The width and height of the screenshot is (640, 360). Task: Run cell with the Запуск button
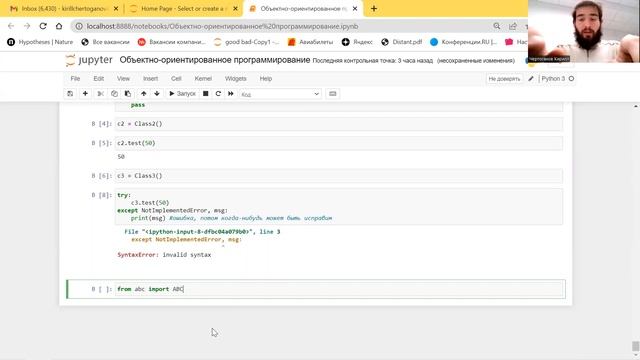point(182,94)
